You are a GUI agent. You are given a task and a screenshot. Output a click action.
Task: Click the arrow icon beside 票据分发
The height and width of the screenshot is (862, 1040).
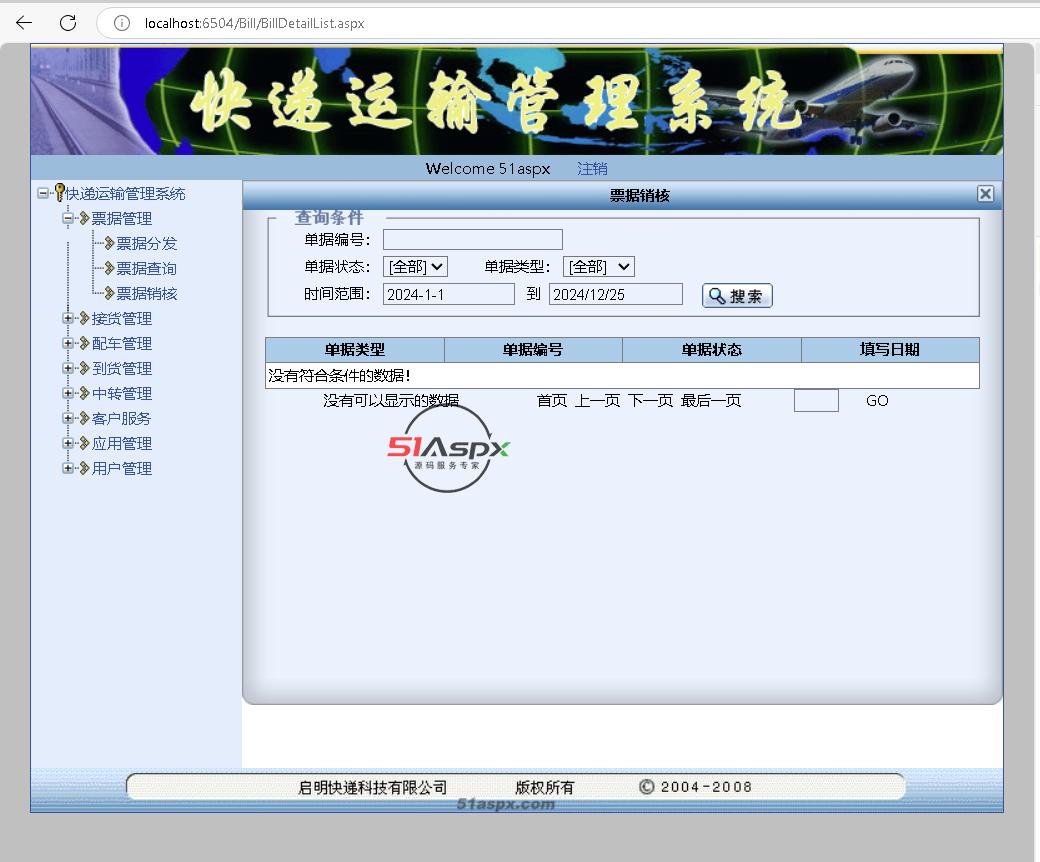coord(109,243)
